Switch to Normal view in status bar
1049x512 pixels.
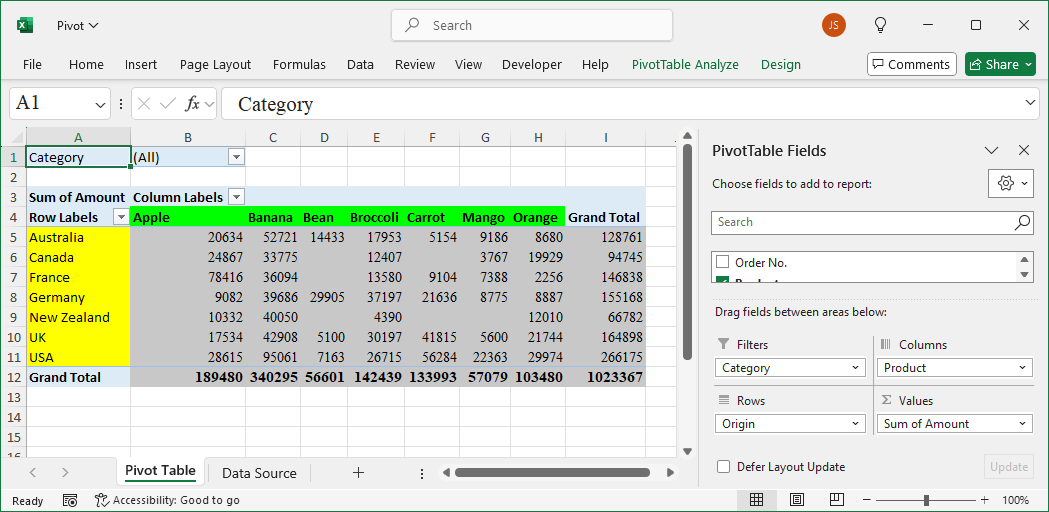[757, 500]
